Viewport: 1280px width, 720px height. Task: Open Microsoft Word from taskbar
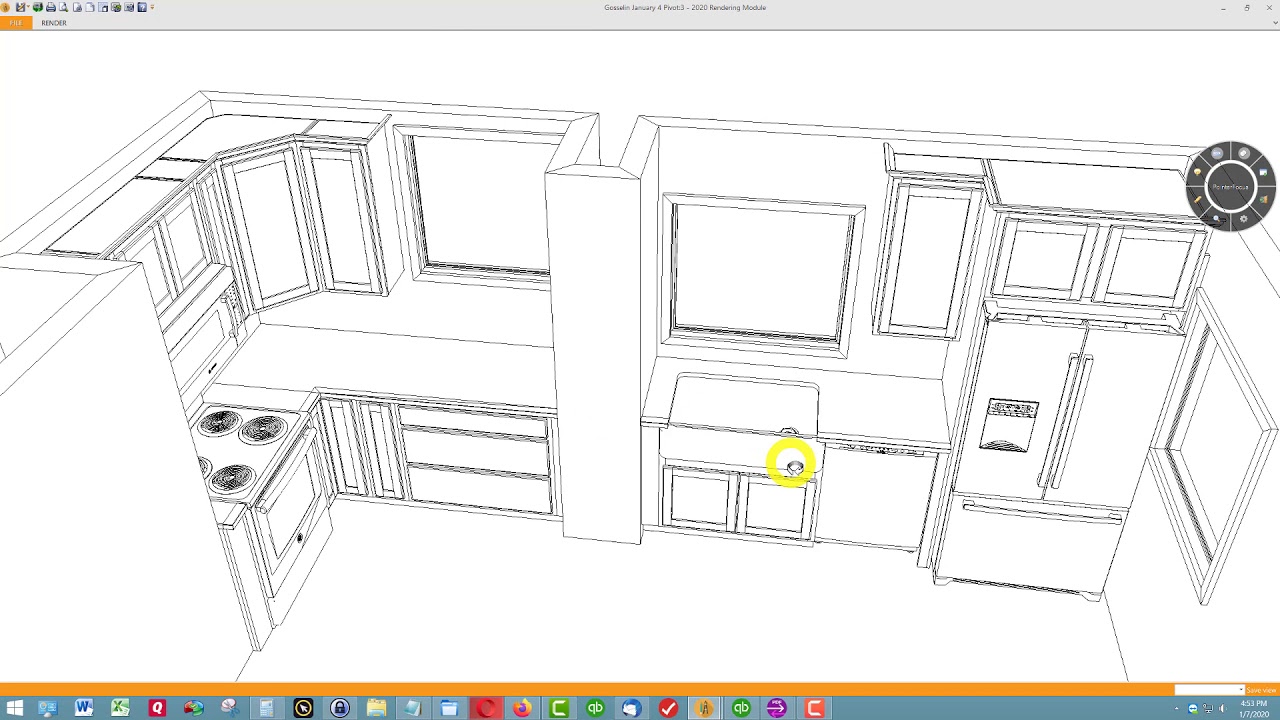[x=84, y=708]
